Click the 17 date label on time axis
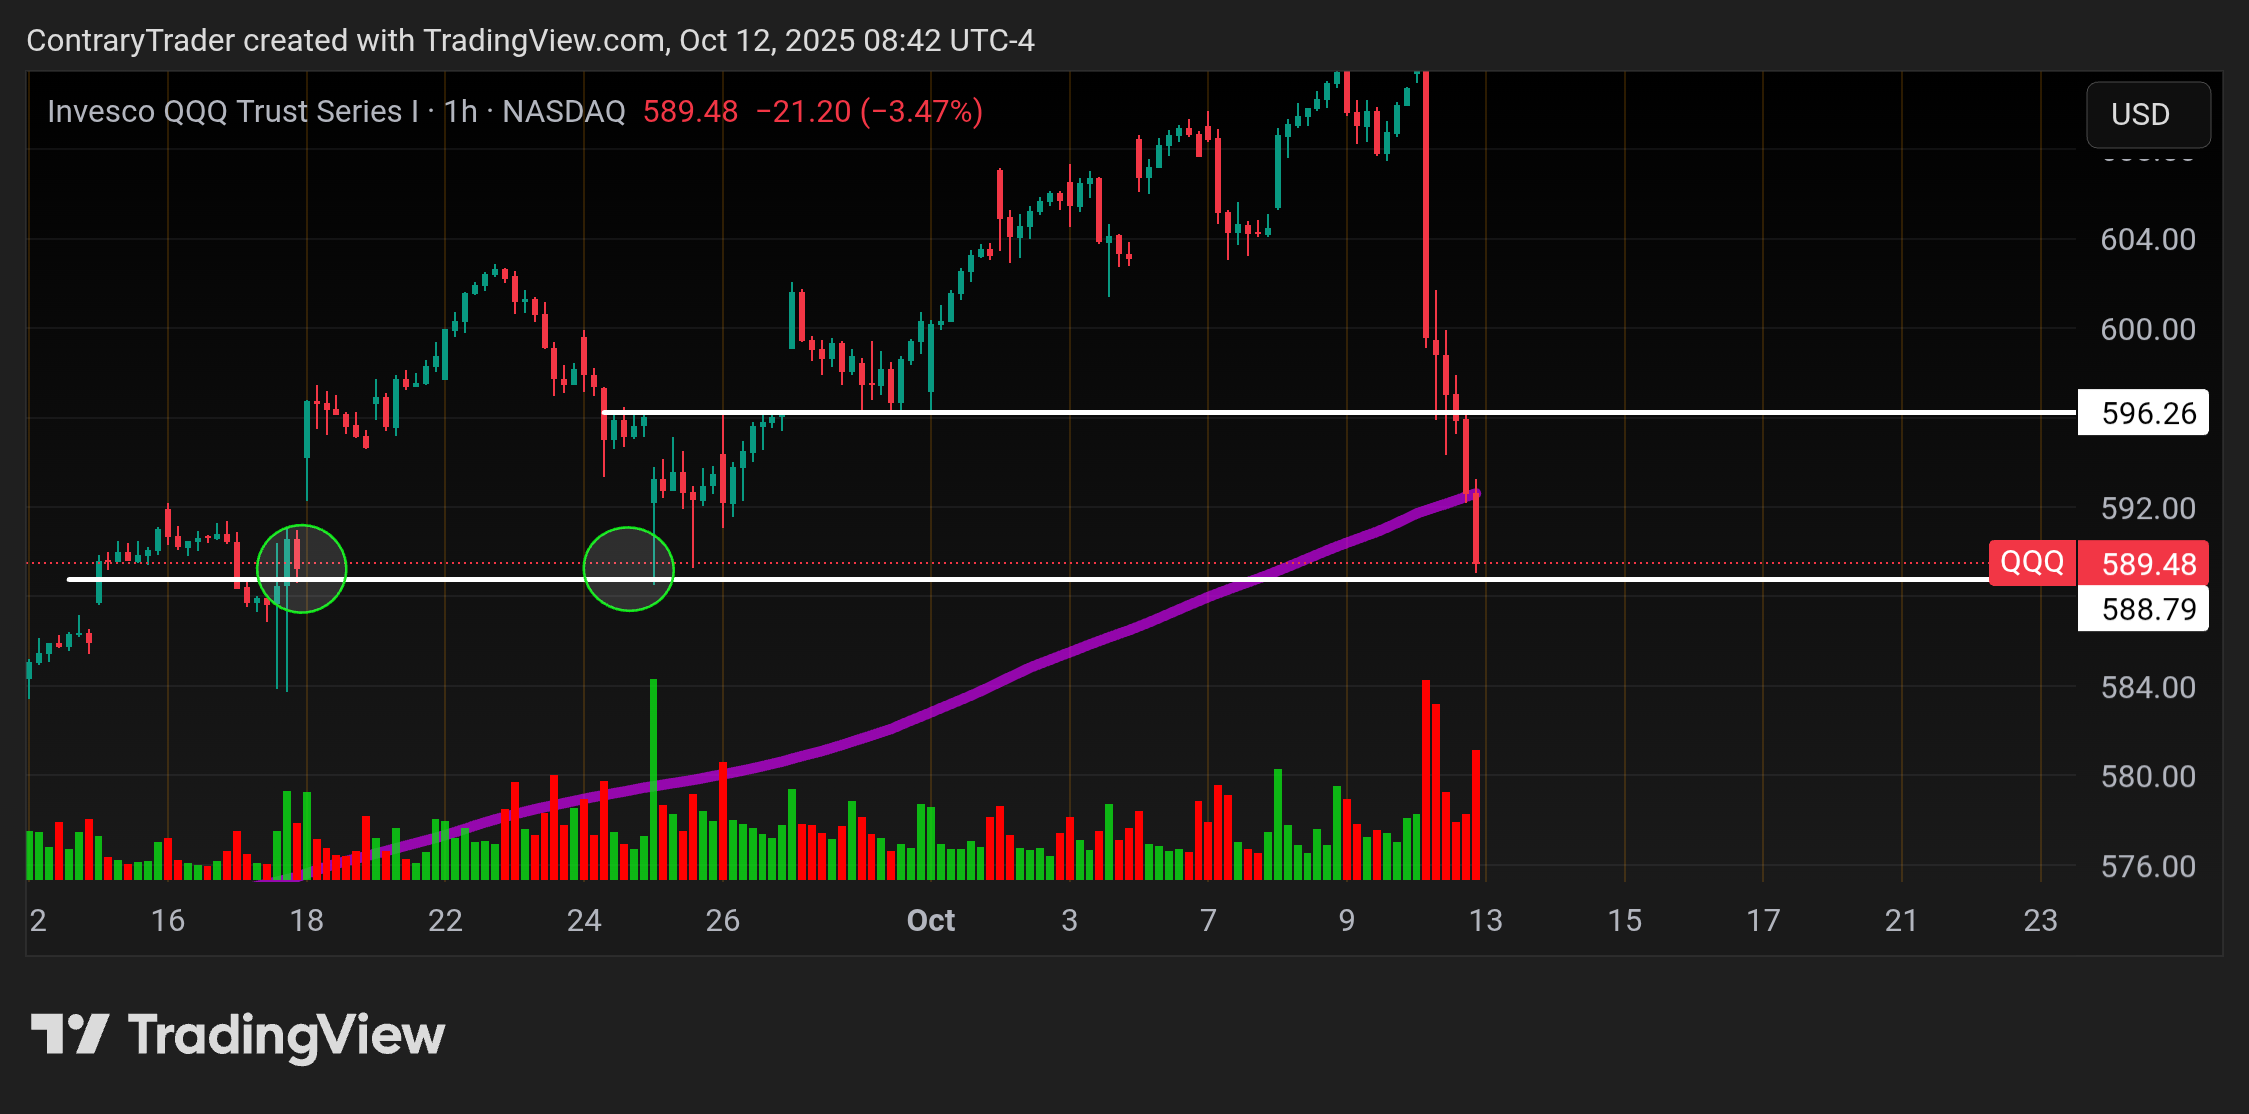 (1763, 920)
